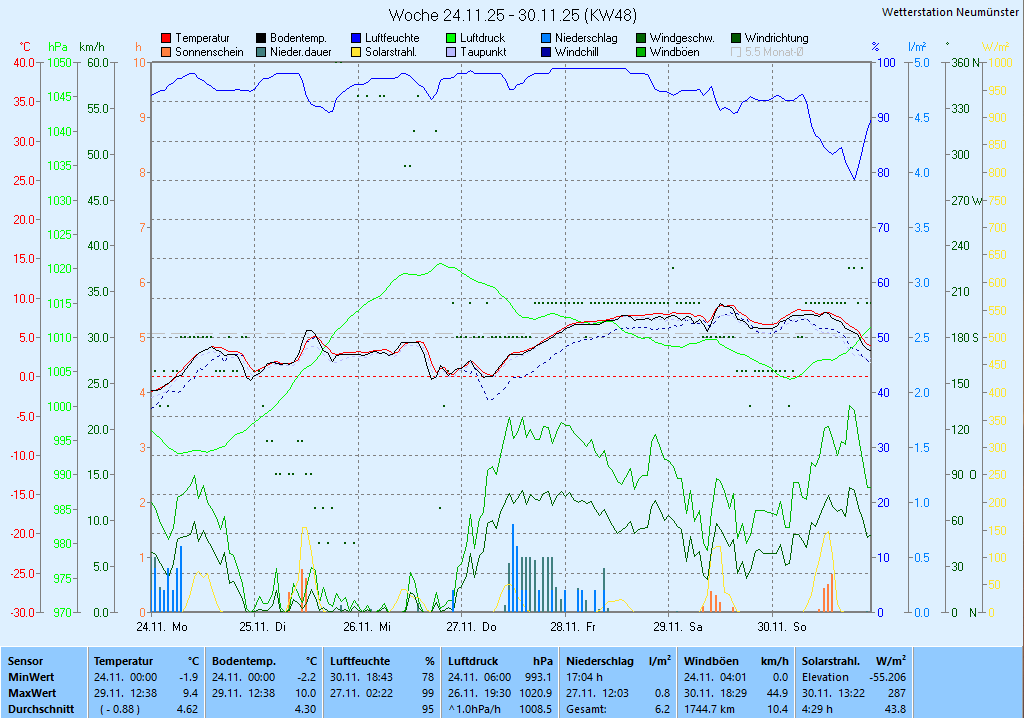
Task: Click the Windböen legend label
Action: pos(674,52)
